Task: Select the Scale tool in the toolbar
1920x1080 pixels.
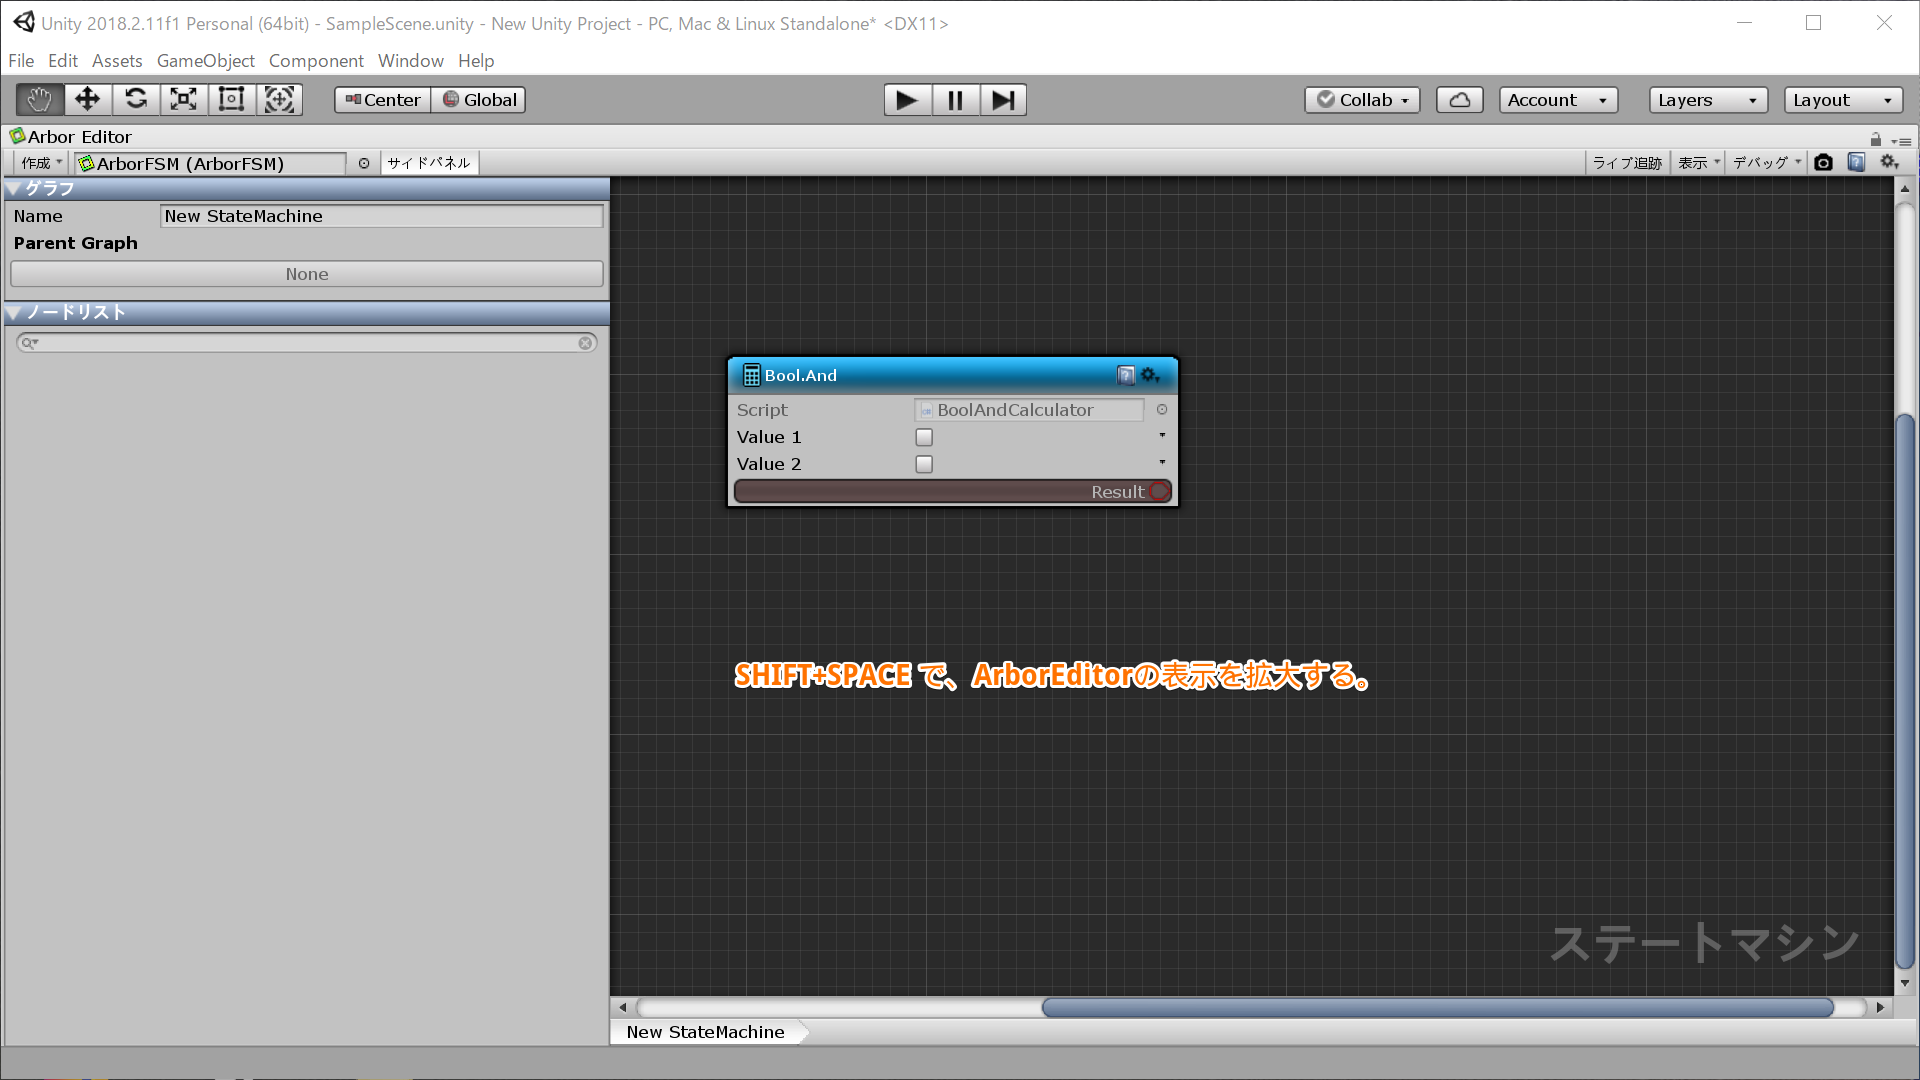Action: pos(182,99)
